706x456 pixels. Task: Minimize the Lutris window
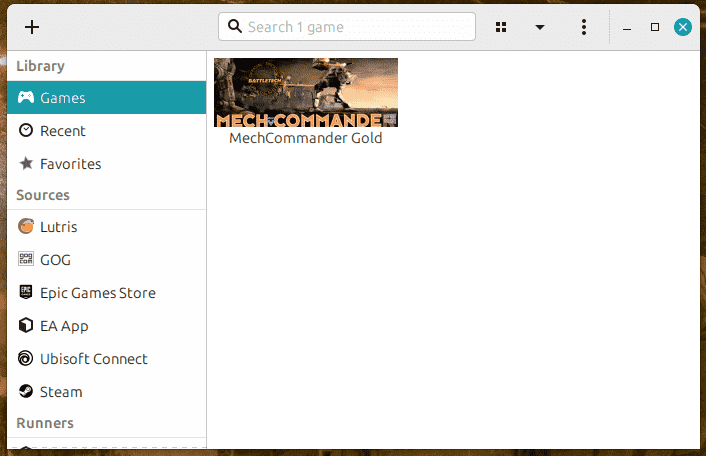coord(626,28)
